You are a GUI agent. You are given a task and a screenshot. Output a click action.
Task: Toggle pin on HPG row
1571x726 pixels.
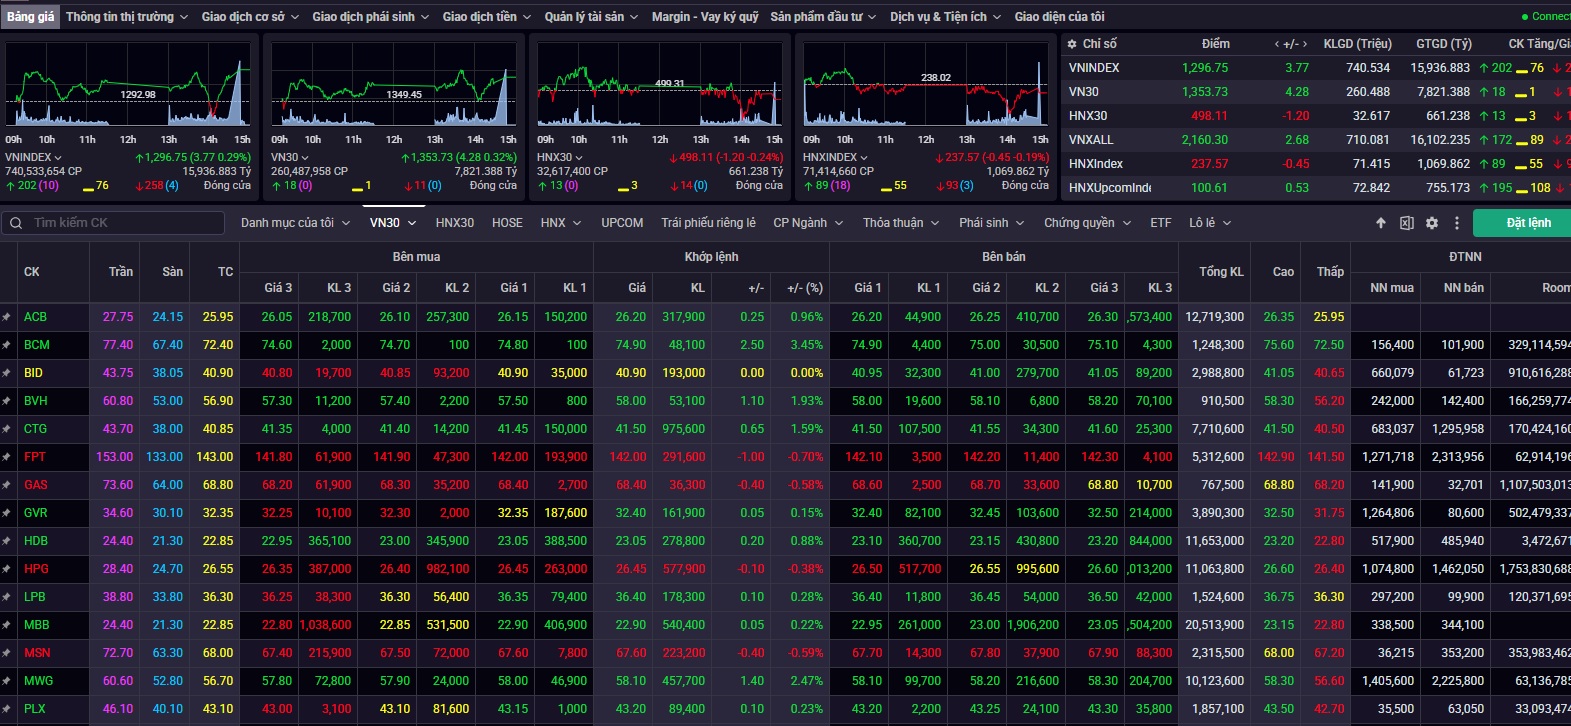(x=7, y=569)
